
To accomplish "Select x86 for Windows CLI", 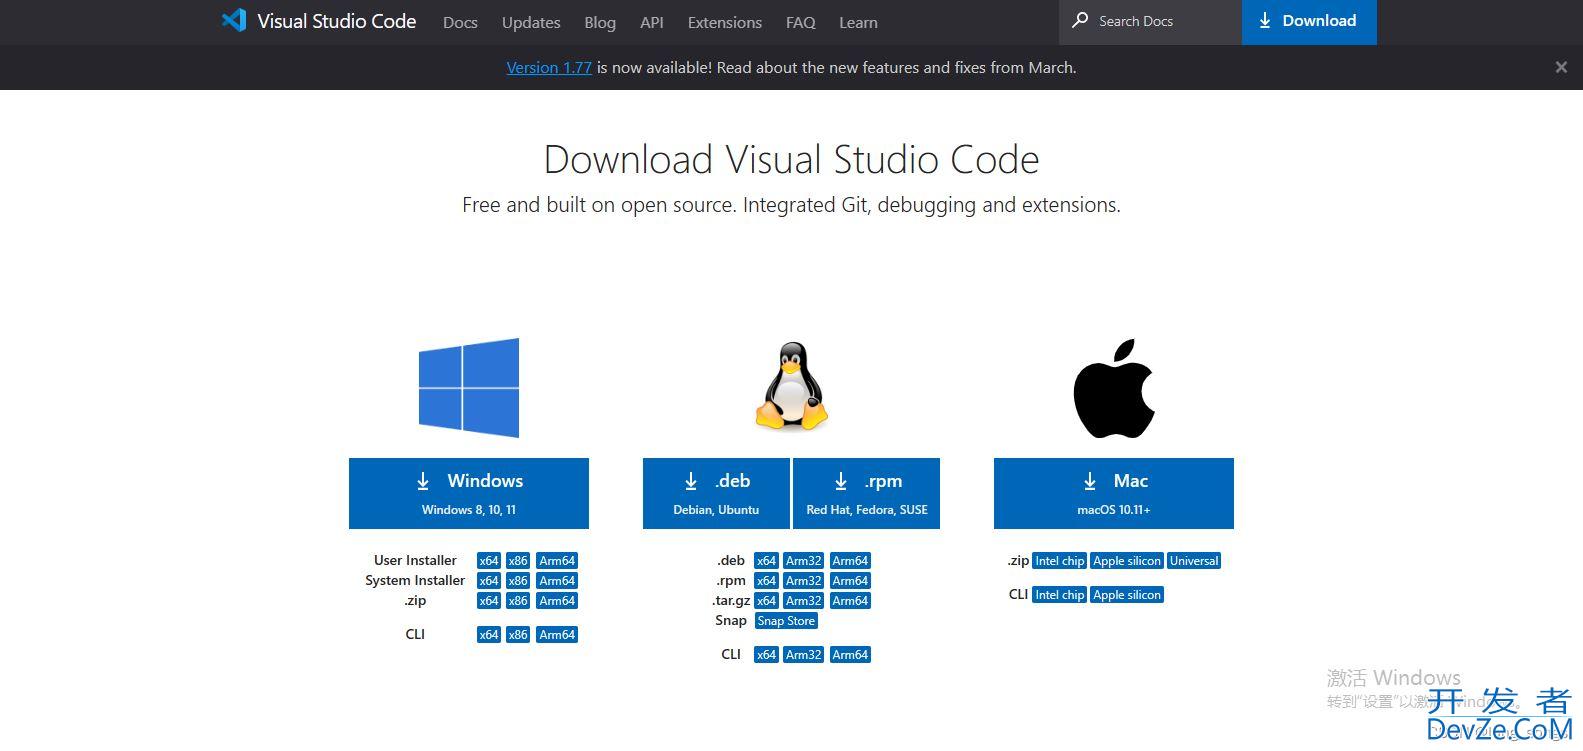I will (518, 635).
